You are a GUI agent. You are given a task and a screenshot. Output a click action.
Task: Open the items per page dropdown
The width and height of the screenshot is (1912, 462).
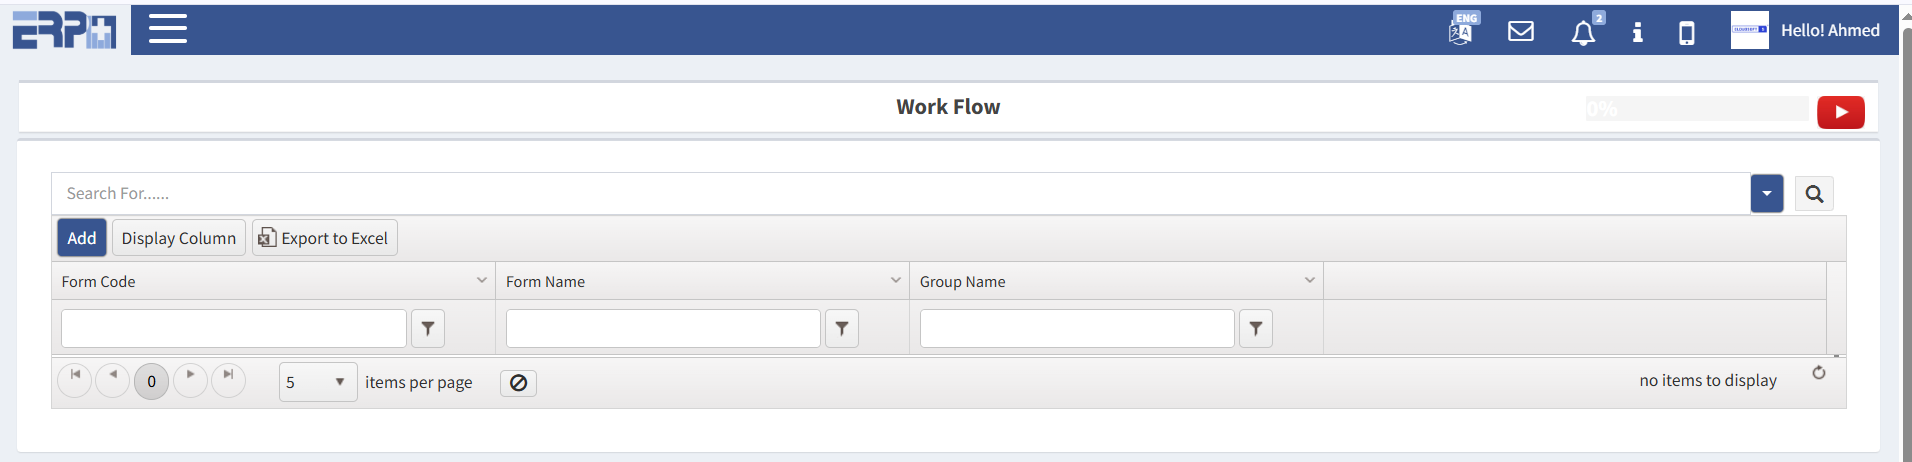tap(318, 382)
